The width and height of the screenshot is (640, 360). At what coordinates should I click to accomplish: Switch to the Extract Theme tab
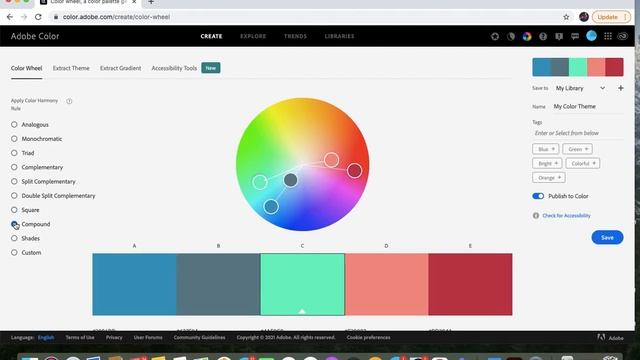click(x=71, y=68)
